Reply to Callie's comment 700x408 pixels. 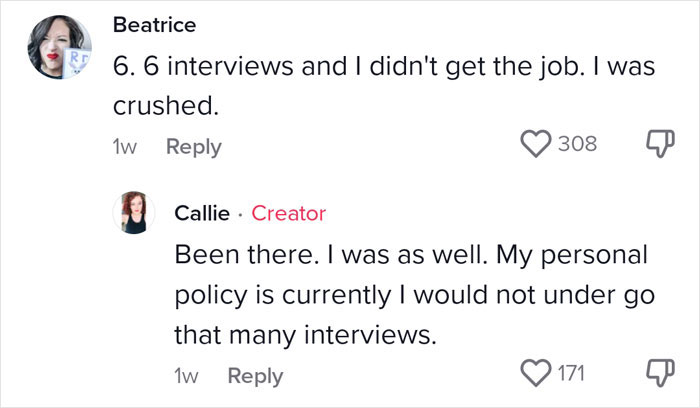(x=255, y=376)
